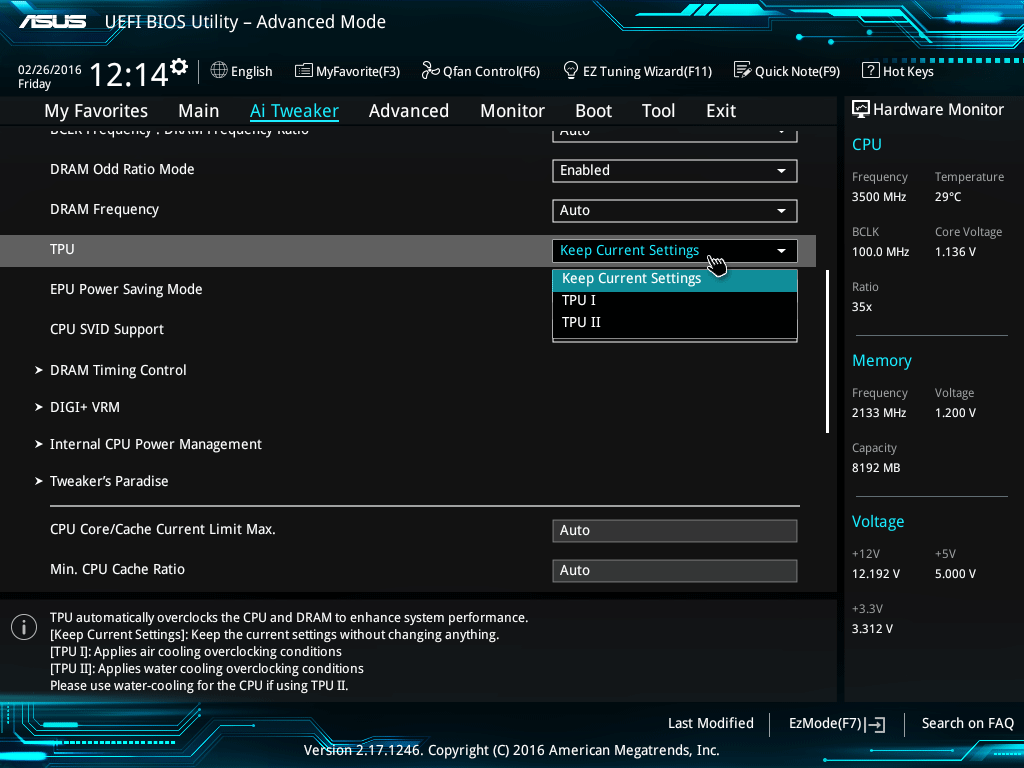
Task: Open Qfan Control(F6) fan icon
Action: (430, 71)
